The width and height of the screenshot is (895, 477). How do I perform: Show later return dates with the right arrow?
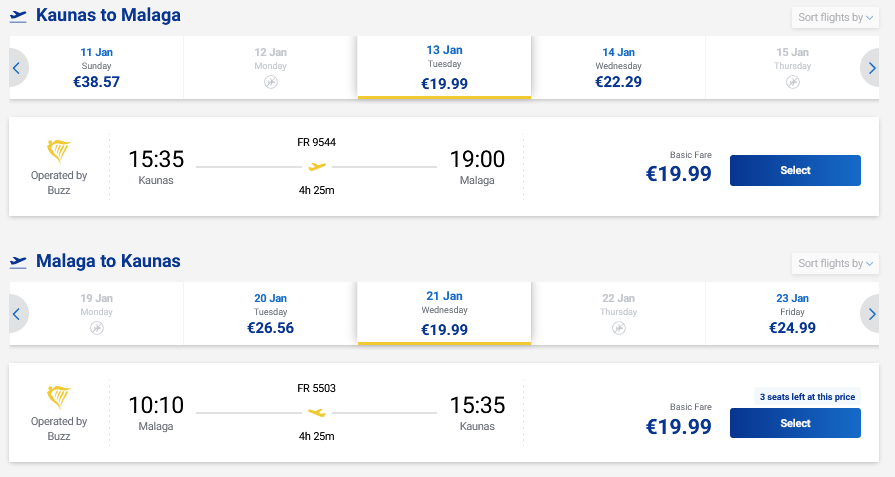click(x=874, y=314)
